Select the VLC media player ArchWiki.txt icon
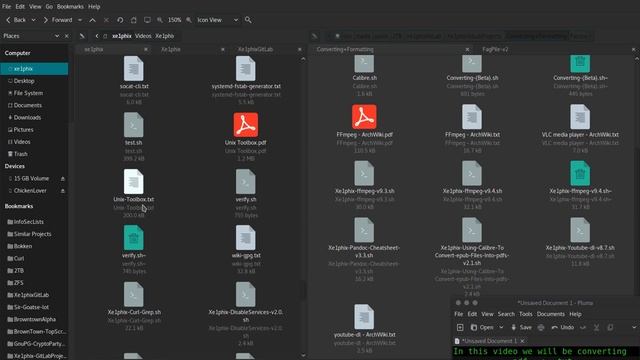This screenshot has height=360, width=640. [x=580, y=117]
